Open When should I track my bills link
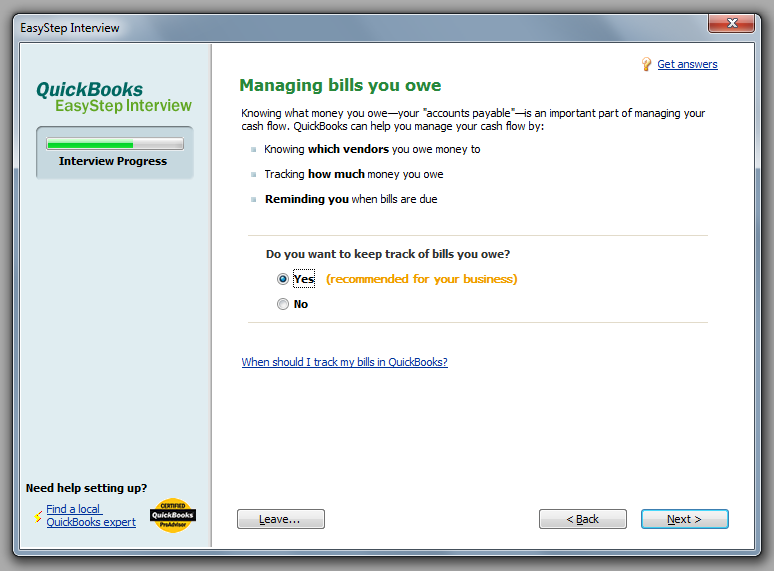The image size is (774, 571). coord(345,362)
